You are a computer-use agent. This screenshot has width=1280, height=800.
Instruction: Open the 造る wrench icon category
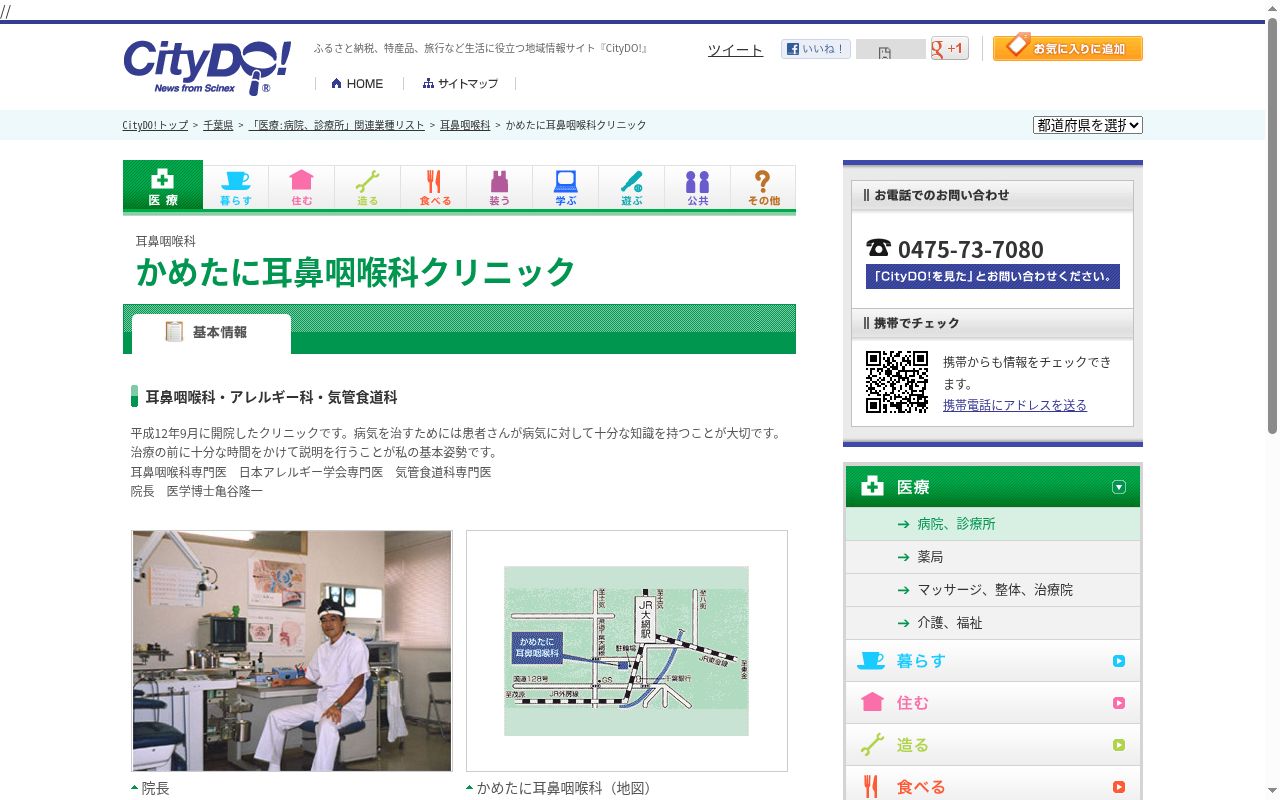click(368, 187)
